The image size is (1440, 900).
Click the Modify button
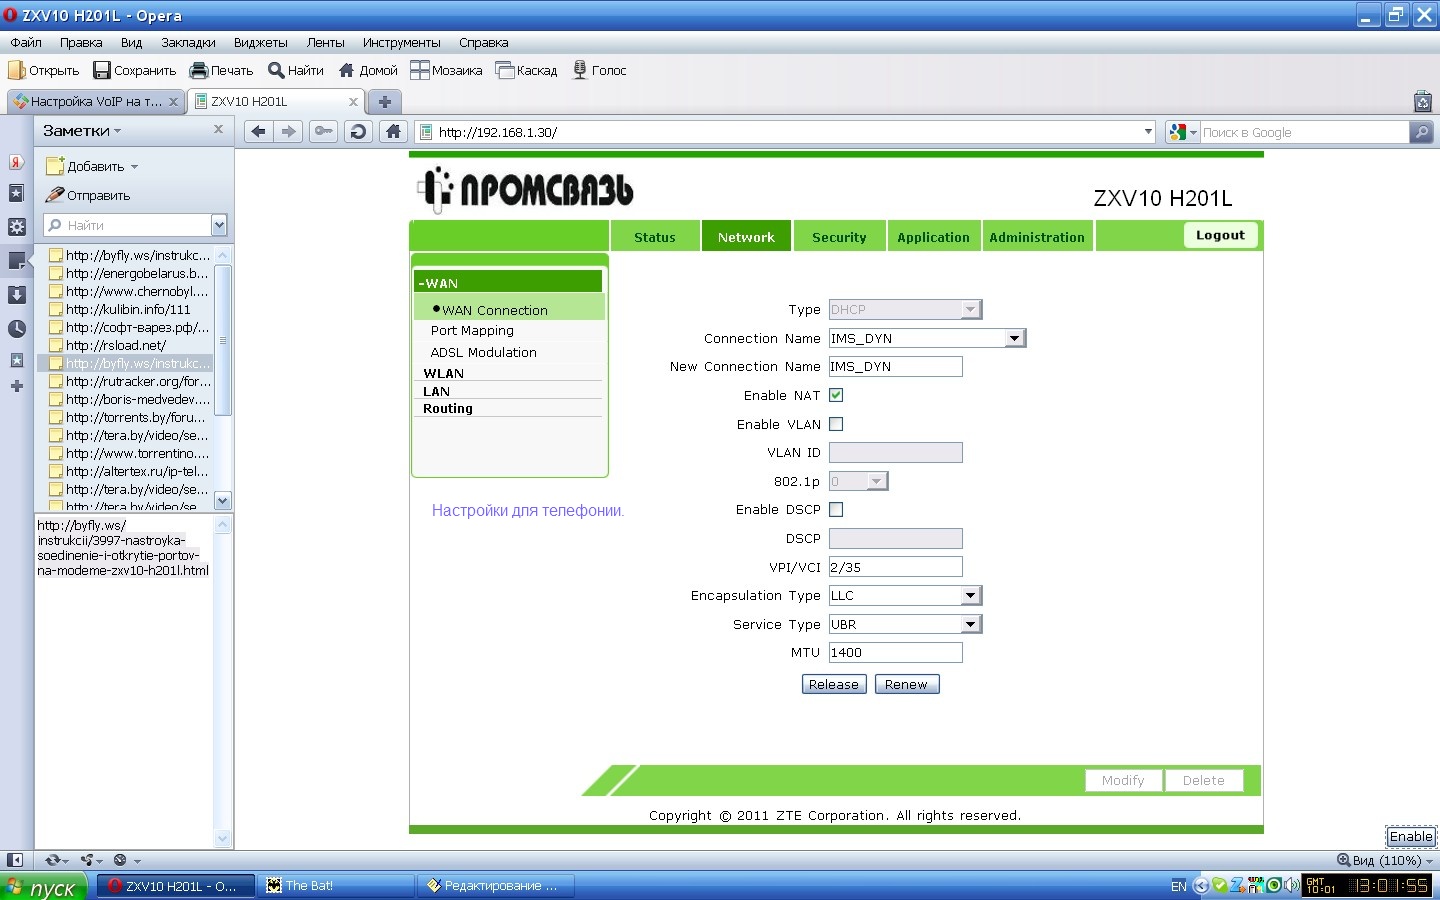[x=1123, y=780]
